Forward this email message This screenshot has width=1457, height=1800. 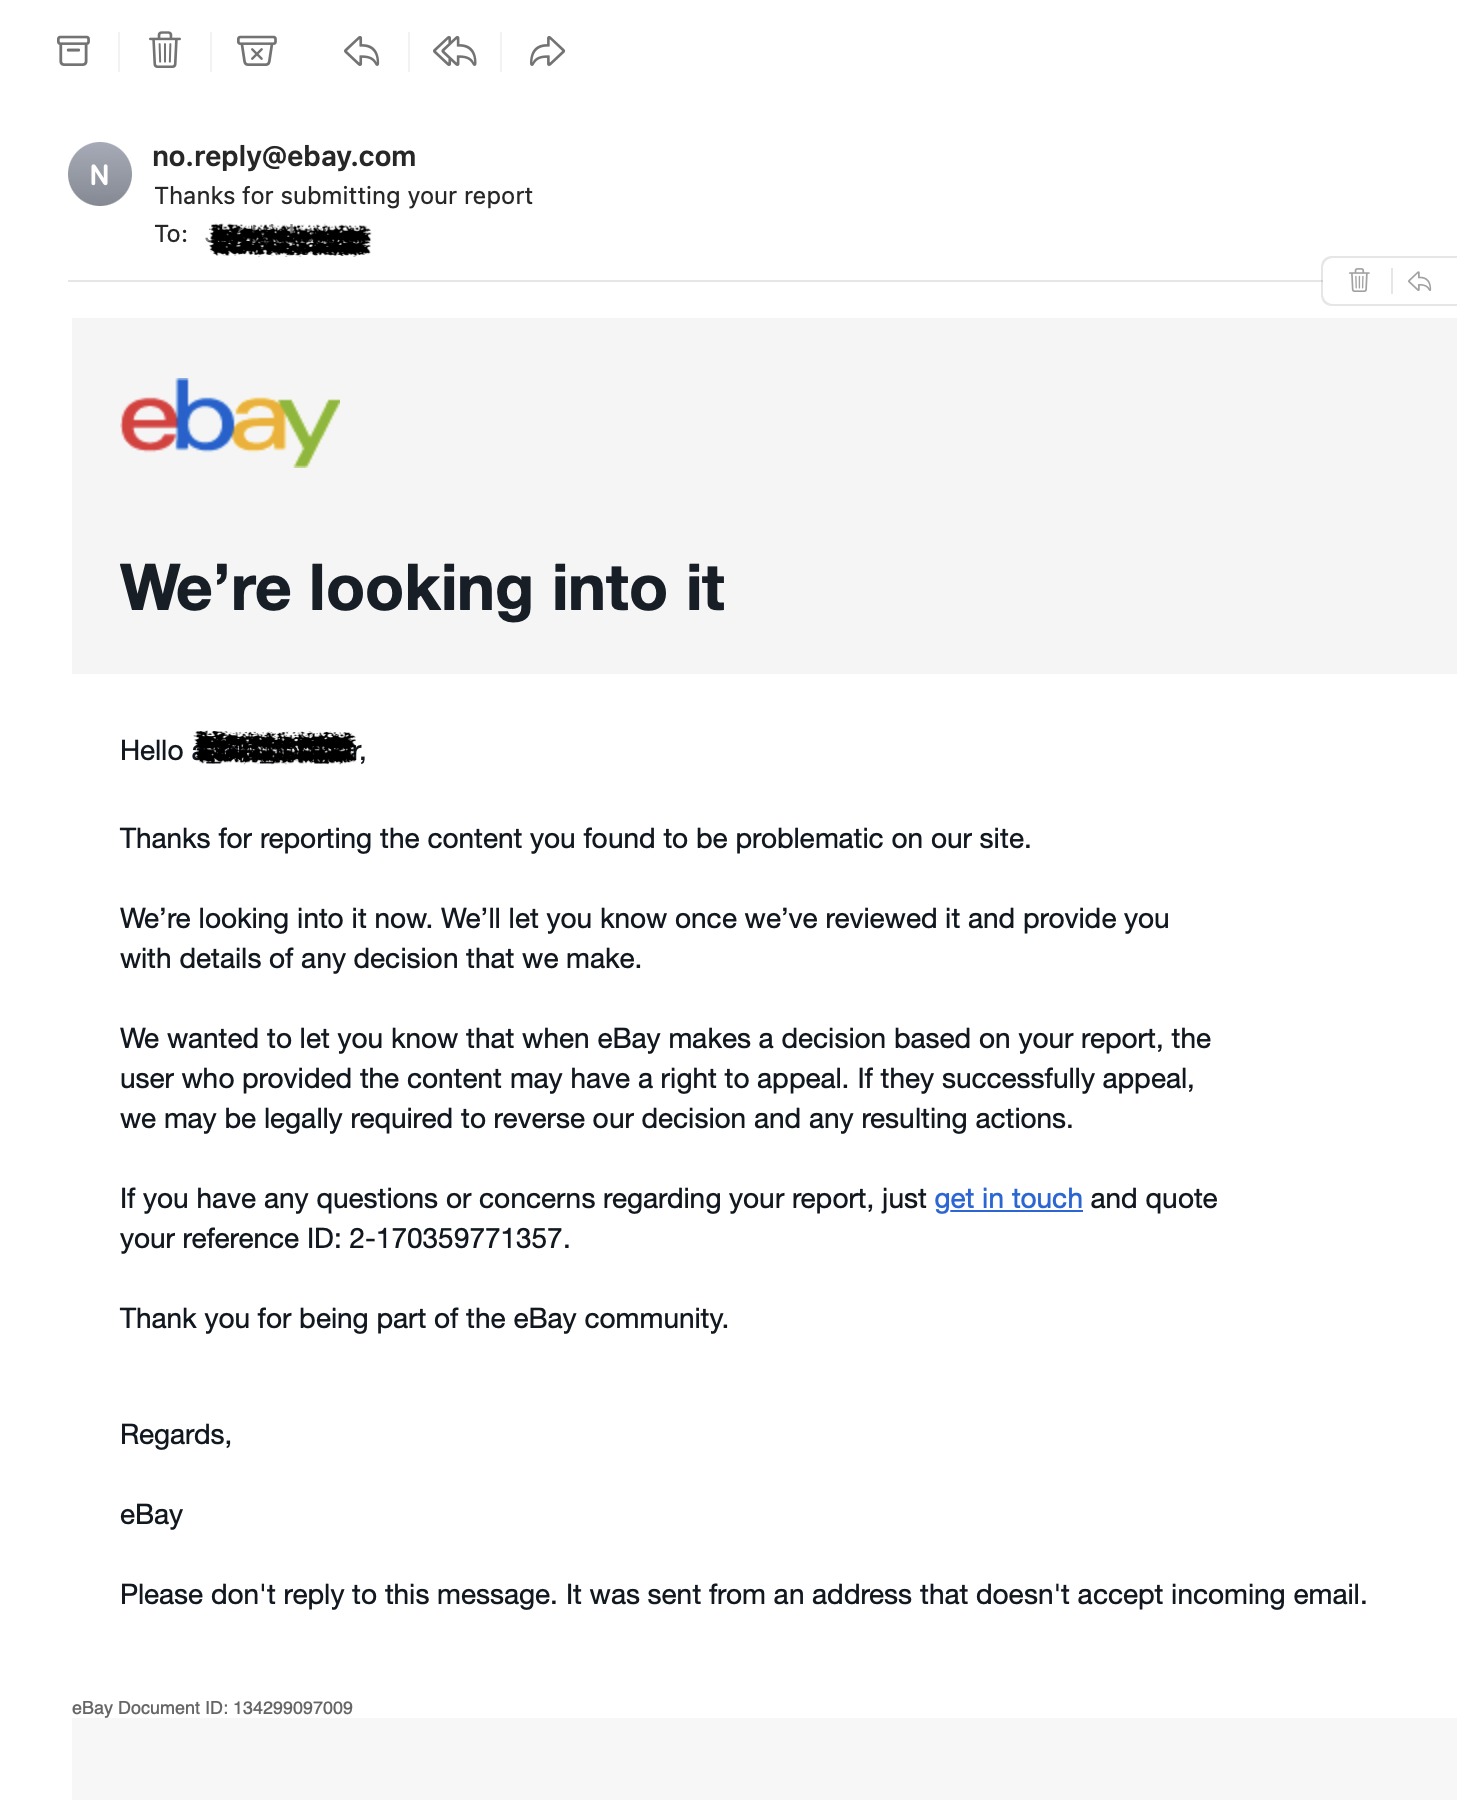click(547, 51)
